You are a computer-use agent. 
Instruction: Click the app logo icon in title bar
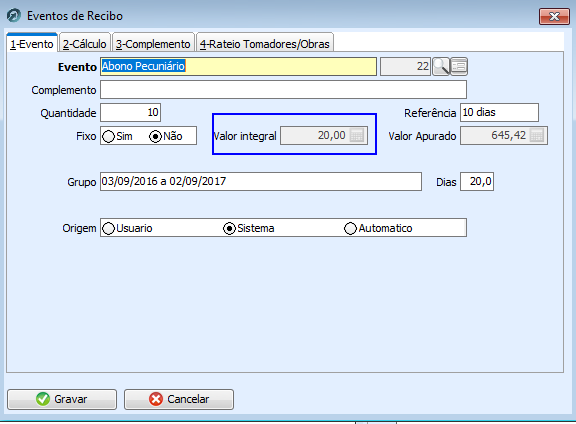tap(14, 16)
